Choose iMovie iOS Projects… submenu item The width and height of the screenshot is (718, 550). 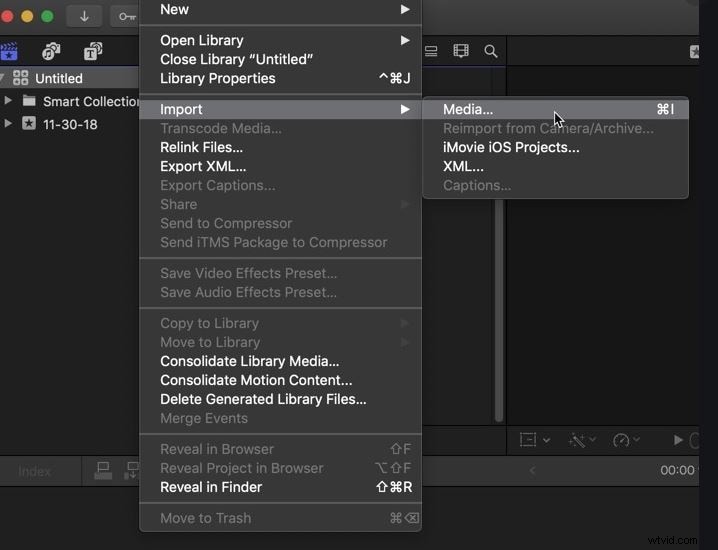click(555, 147)
